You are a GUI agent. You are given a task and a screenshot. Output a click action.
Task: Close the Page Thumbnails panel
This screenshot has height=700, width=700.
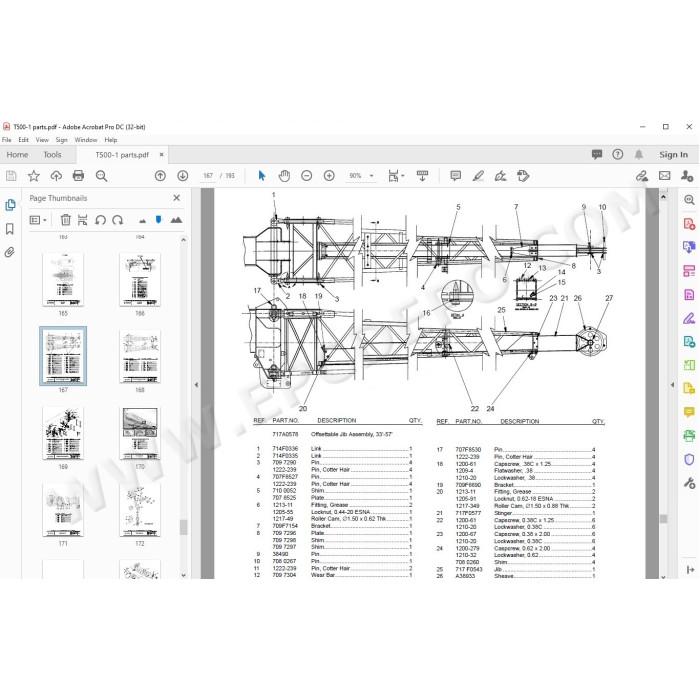[x=177, y=198]
